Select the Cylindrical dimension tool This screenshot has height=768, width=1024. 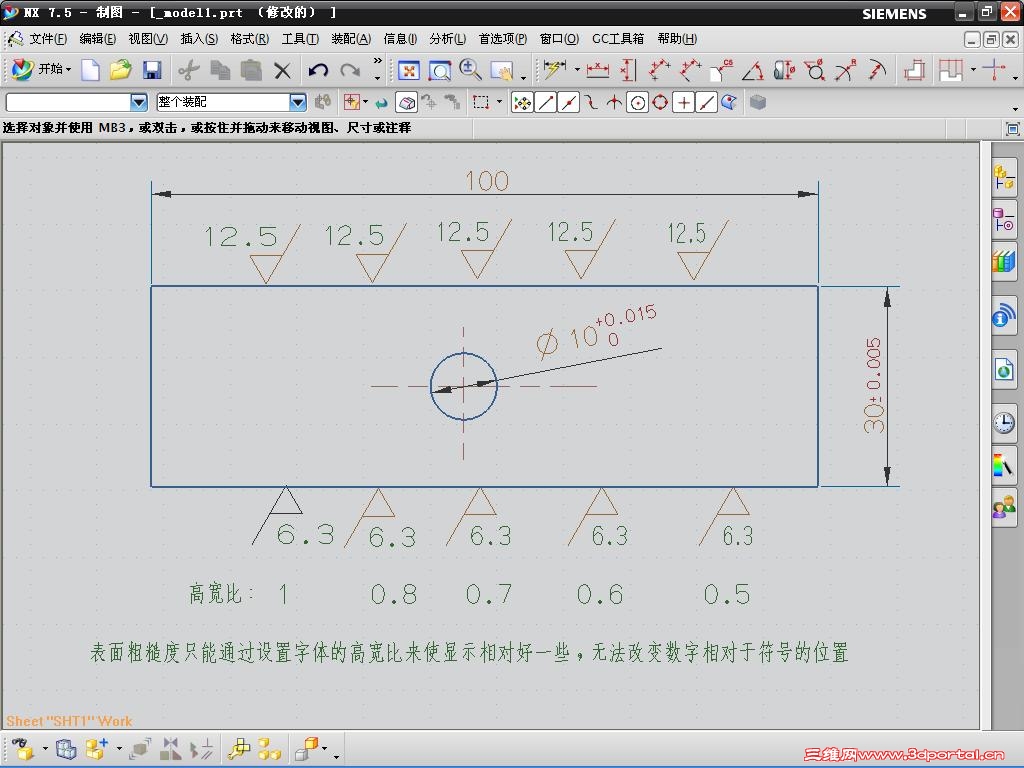[784, 70]
